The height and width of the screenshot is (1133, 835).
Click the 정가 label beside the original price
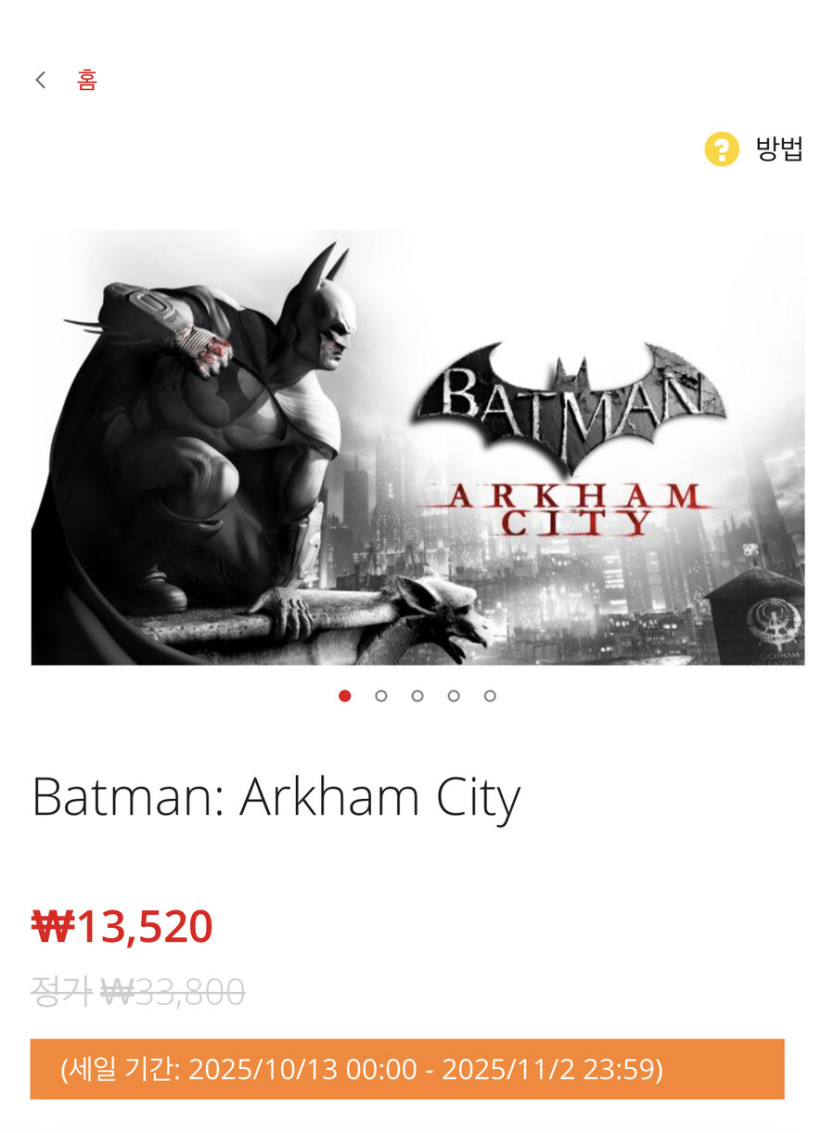click(x=62, y=991)
